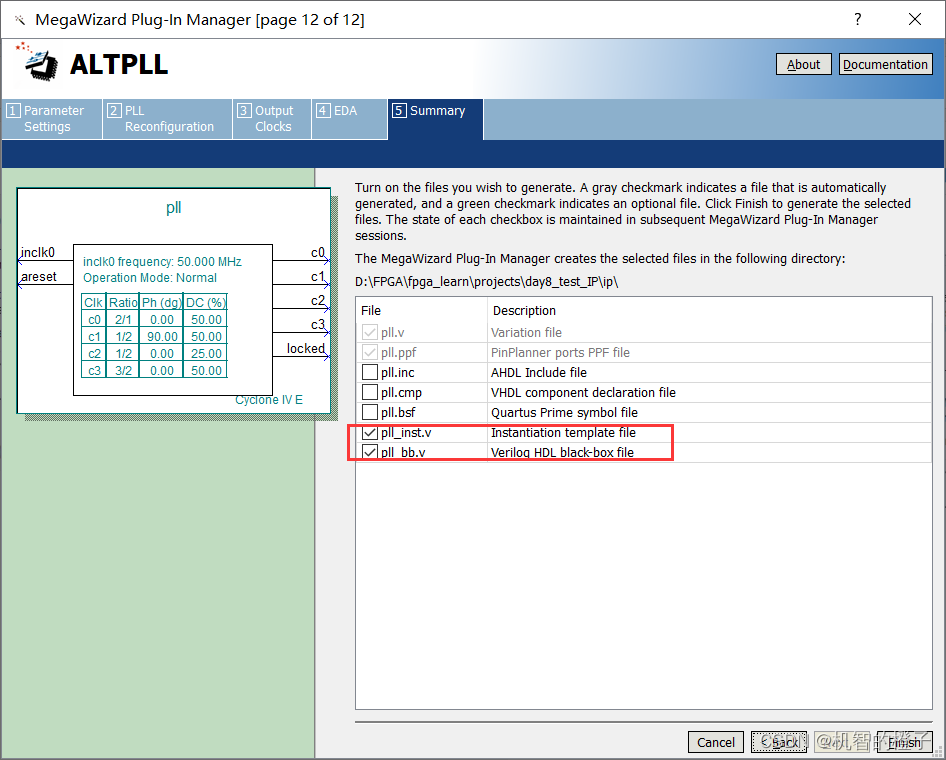Click the Verilog HDL black-box file description
The height and width of the screenshot is (760, 946).
tap(562, 452)
